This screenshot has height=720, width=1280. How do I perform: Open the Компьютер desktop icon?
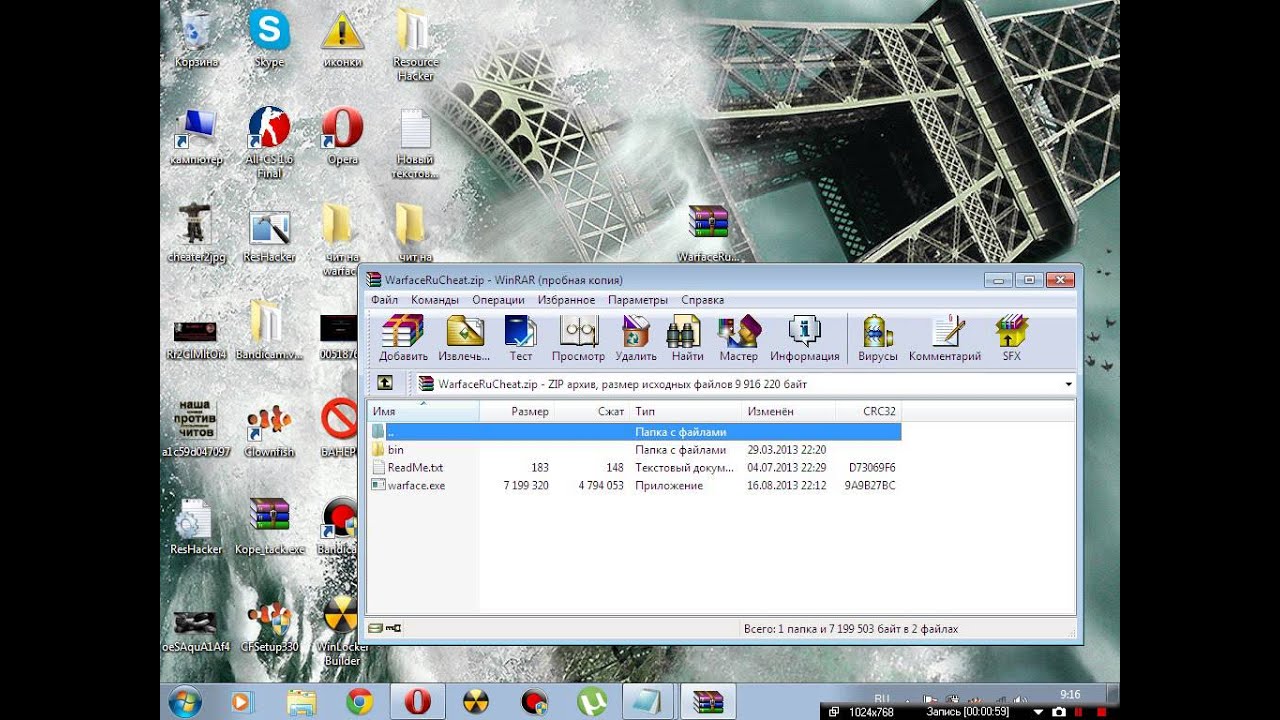pos(196,136)
